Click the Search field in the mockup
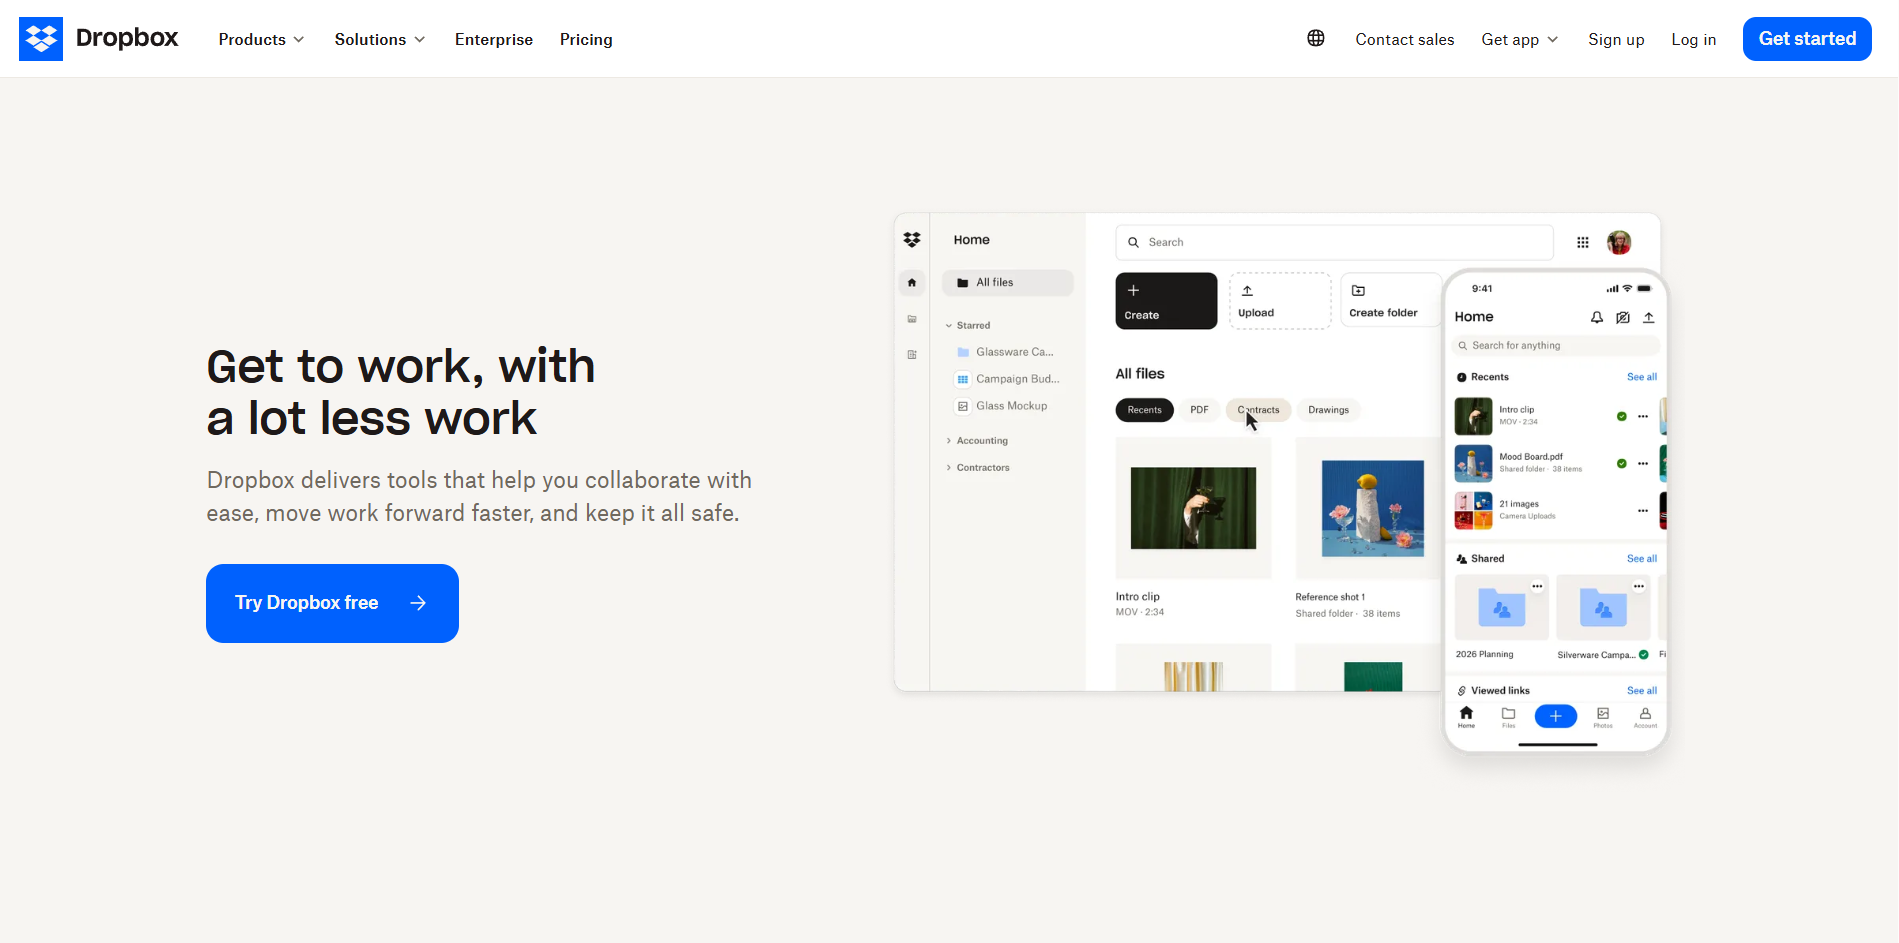This screenshot has width=1899, height=943. click(1334, 242)
